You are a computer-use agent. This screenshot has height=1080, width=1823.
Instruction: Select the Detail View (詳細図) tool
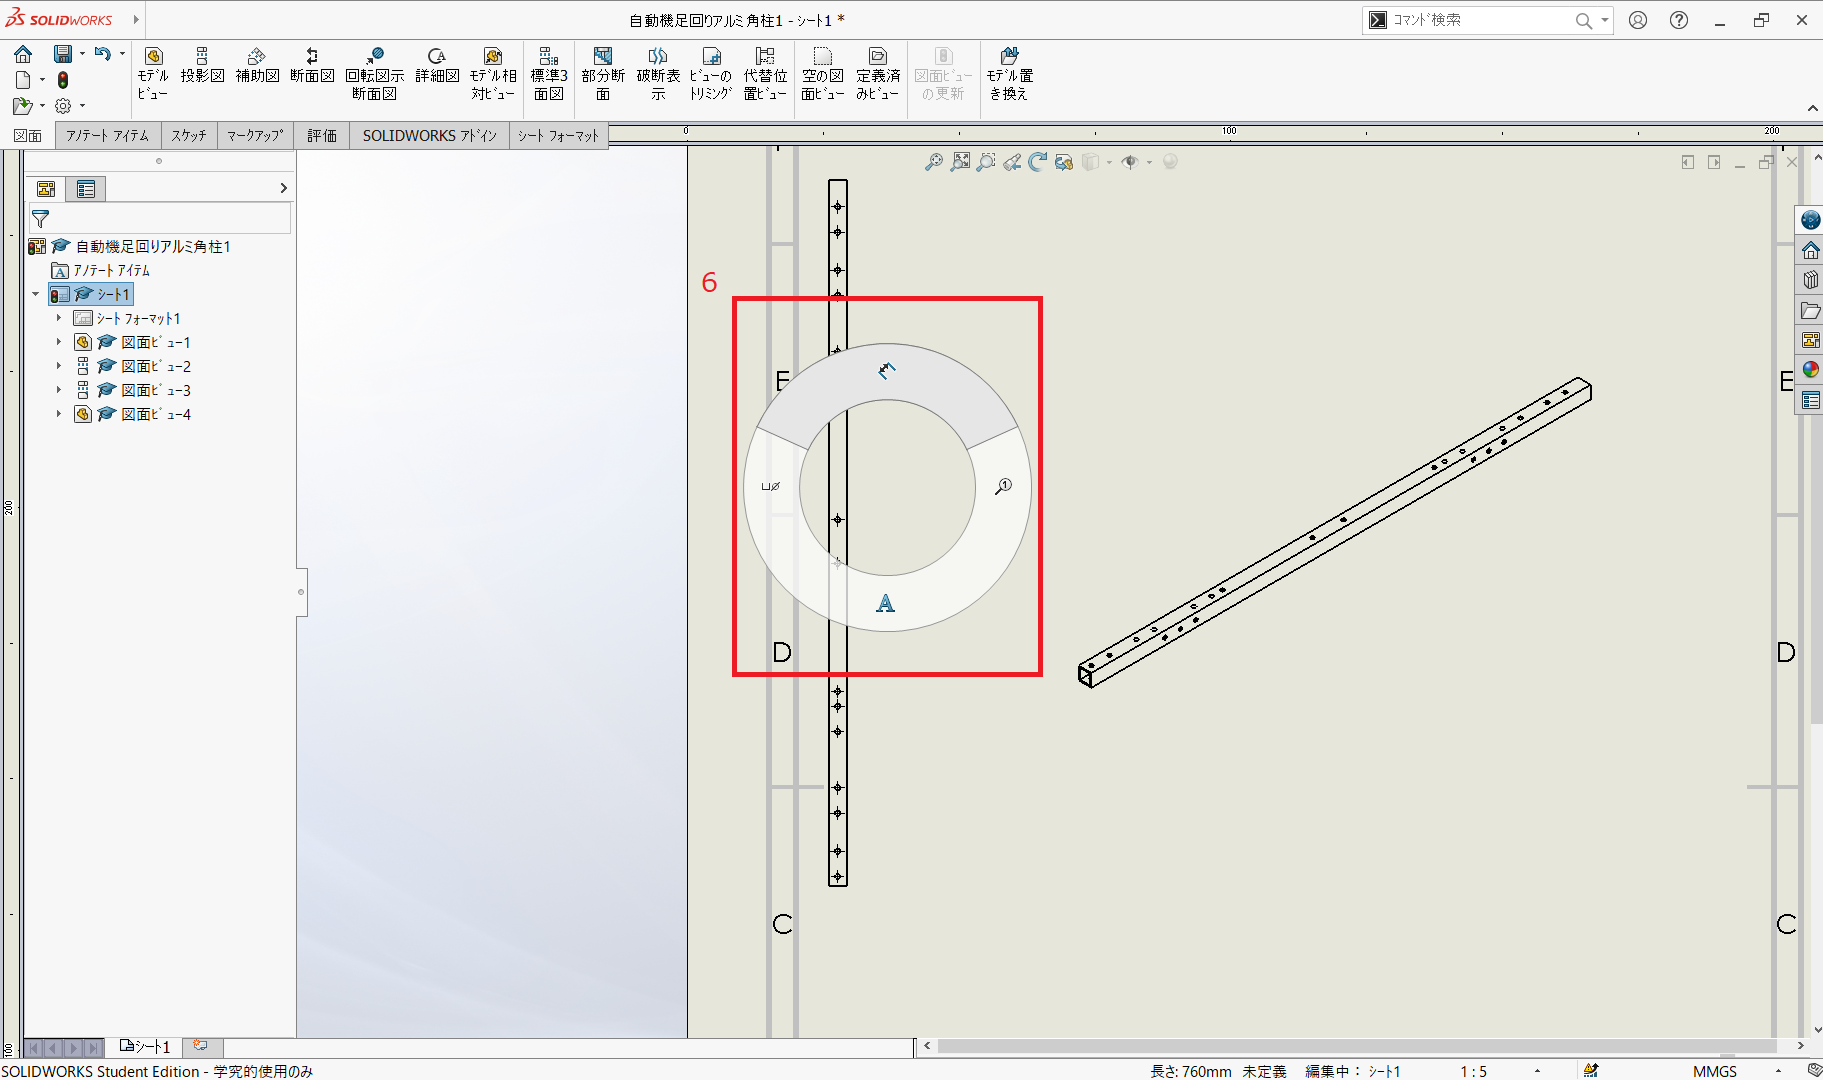[x=437, y=65]
